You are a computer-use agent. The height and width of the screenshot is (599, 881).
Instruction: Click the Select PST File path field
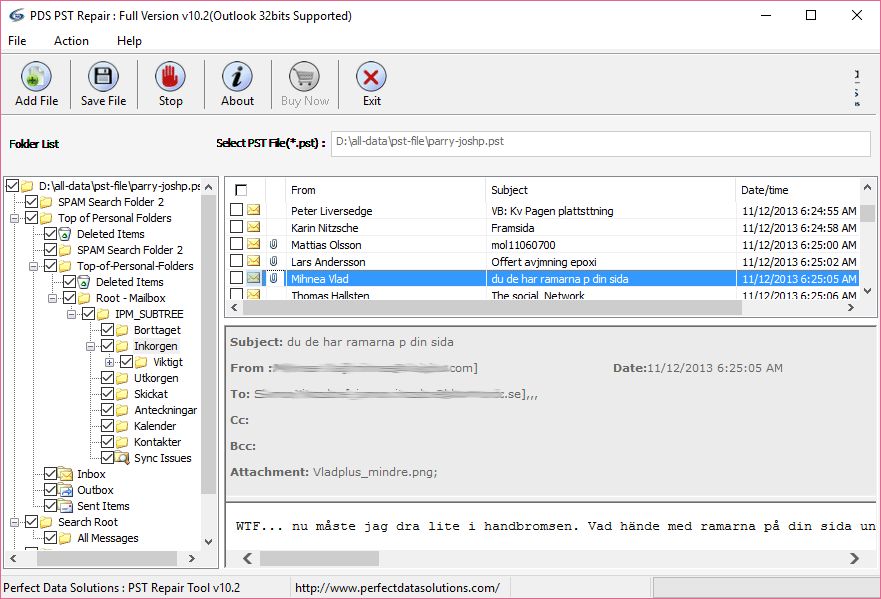point(600,143)
